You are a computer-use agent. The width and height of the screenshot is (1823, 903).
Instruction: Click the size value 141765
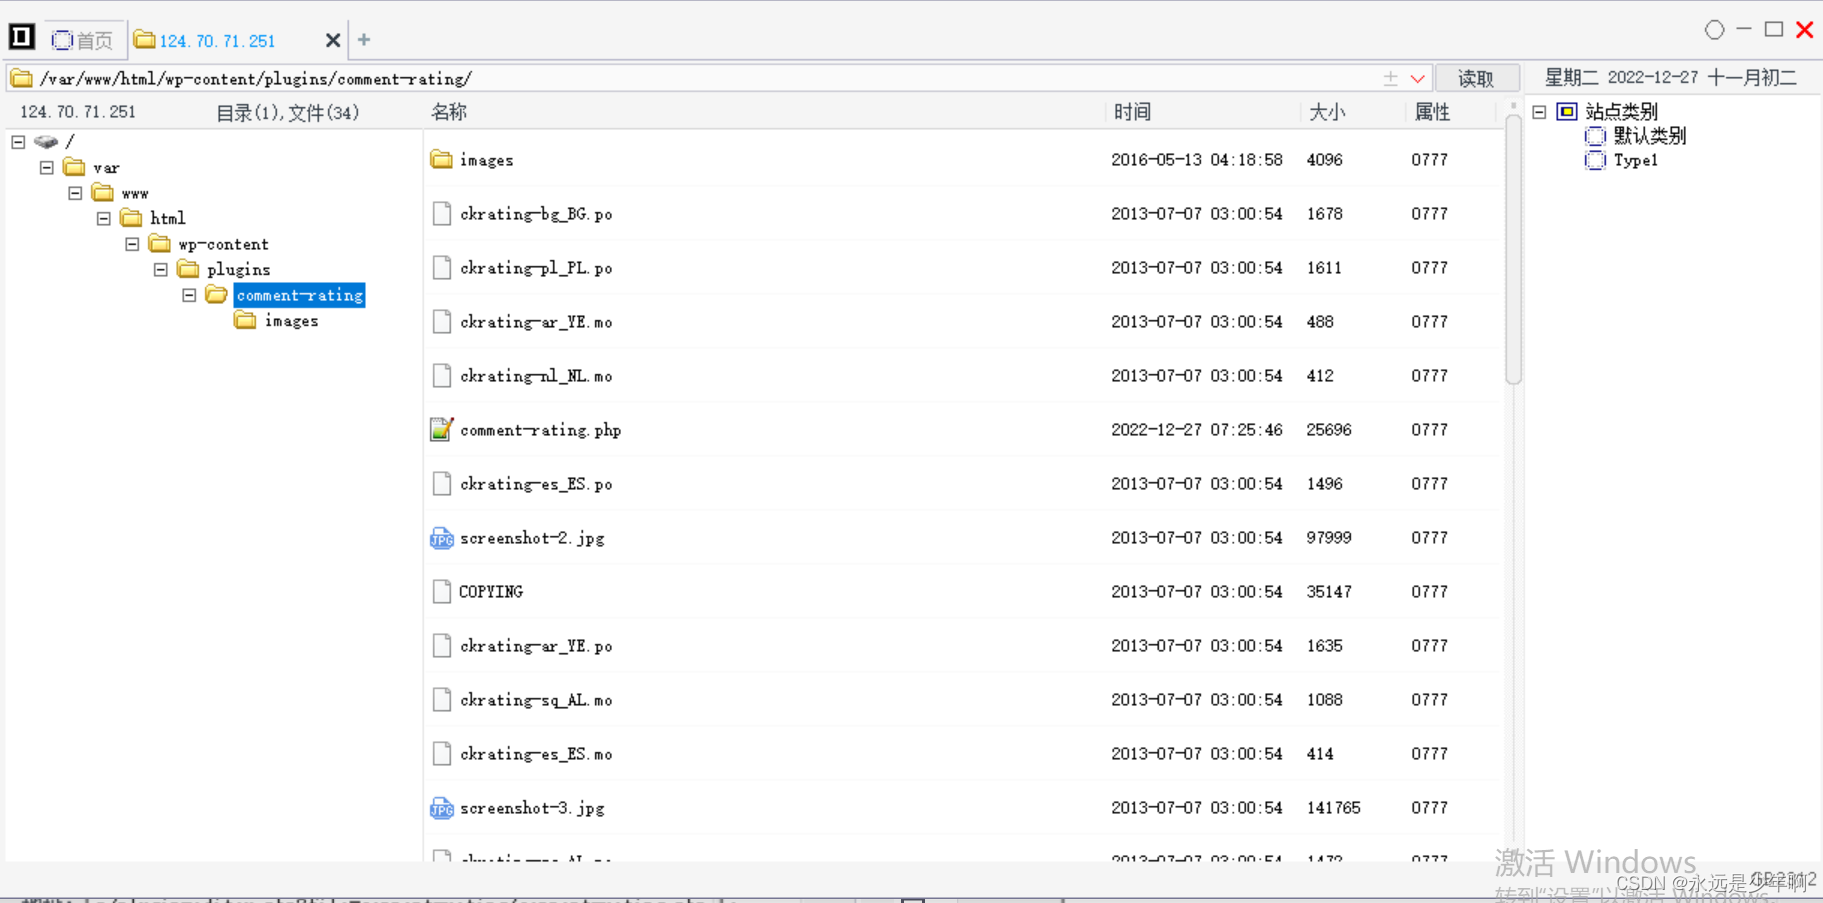pos(1333,808)
